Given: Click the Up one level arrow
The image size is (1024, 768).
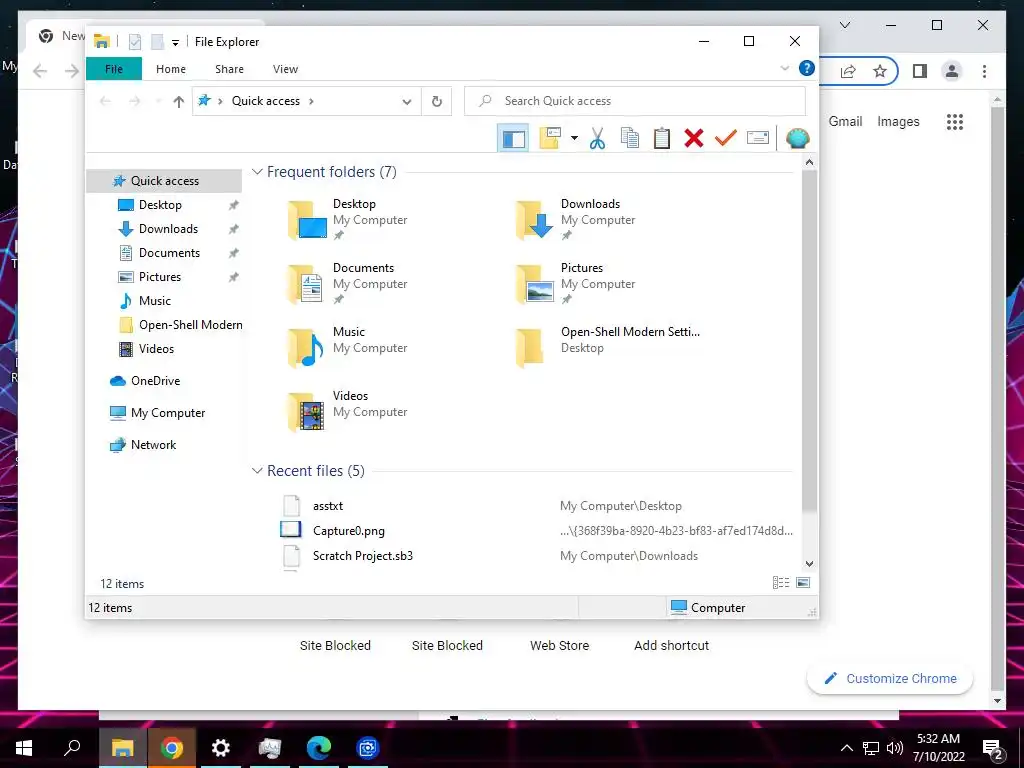Looking at the screenshot, I should click(x=178, y=101).
